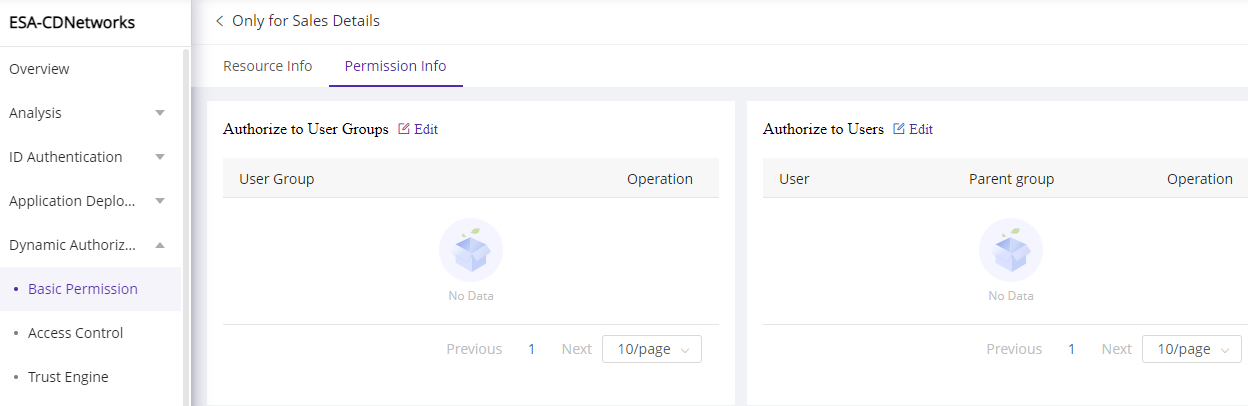Screen dimensions: 1248x406
Task: Click the ID Authentication sidebar label
Action: tap(66, 157)
